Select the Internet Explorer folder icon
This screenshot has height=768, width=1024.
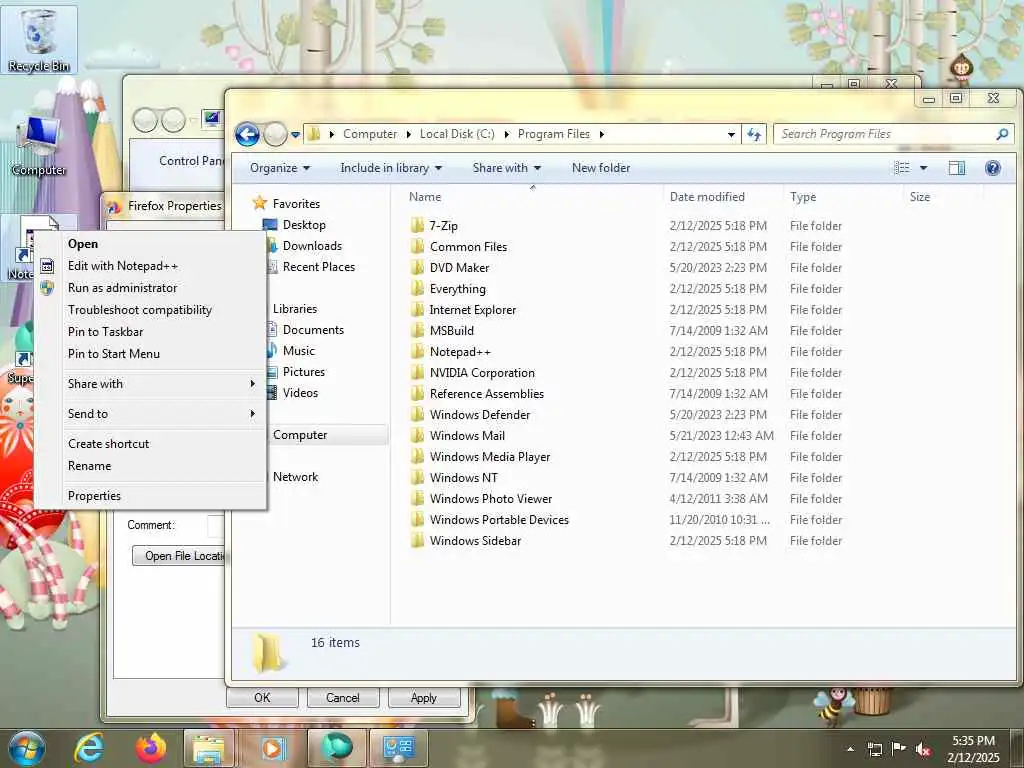tap(417, 310)
